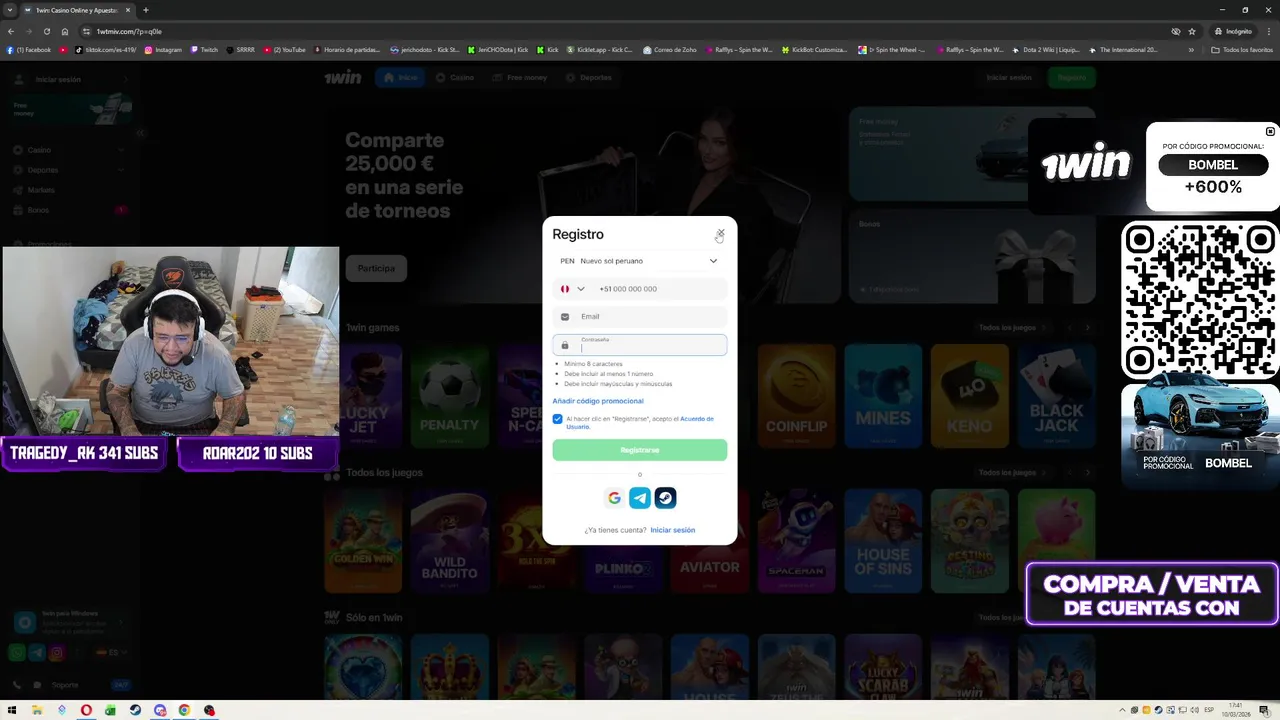Click the 1win logo in the page header

(343, 77)
